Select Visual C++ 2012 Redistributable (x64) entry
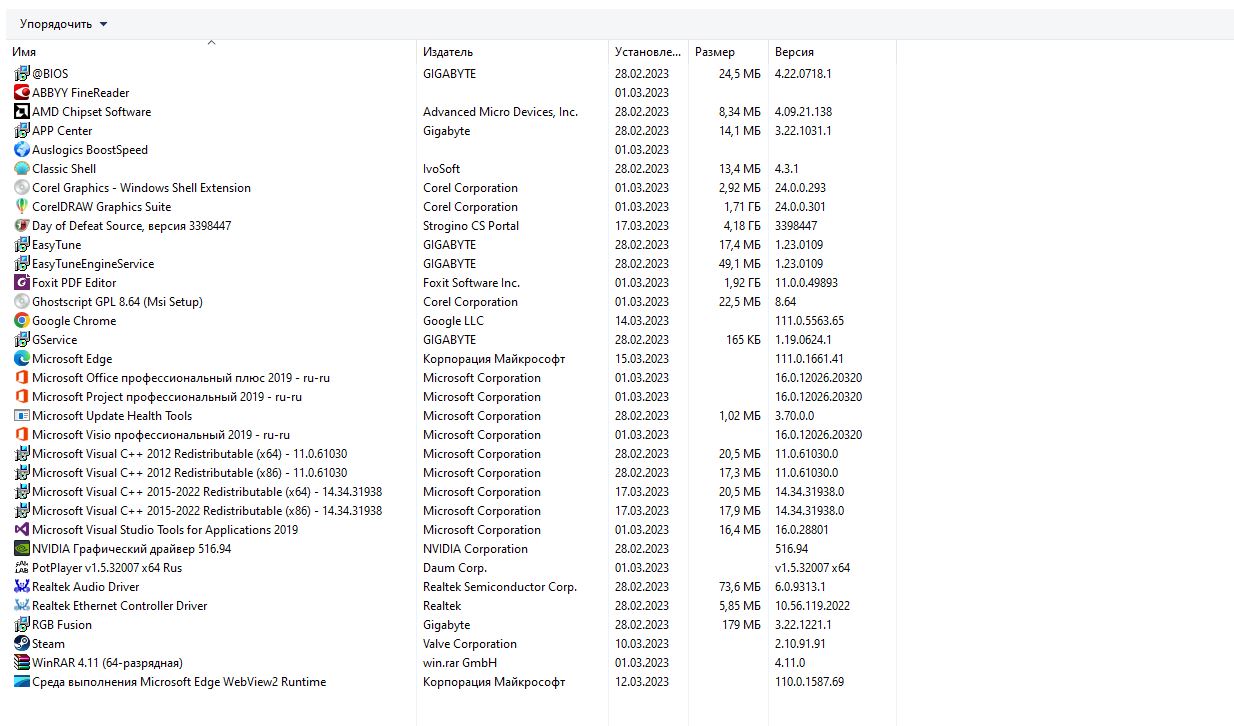1234x726 pixels. coord(190,454)
